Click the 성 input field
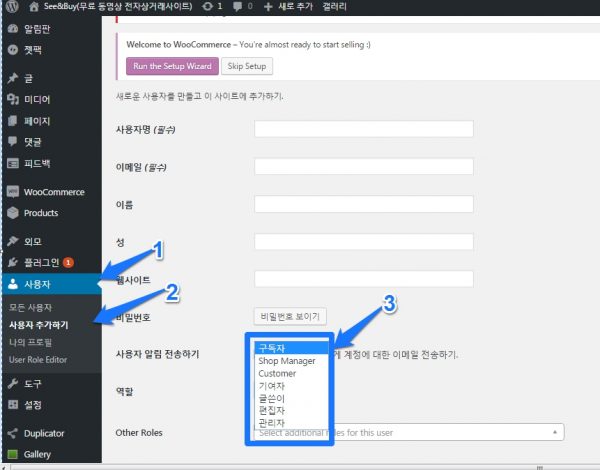The height and width of the screenshot is (470, 600). tap(364, 242)
